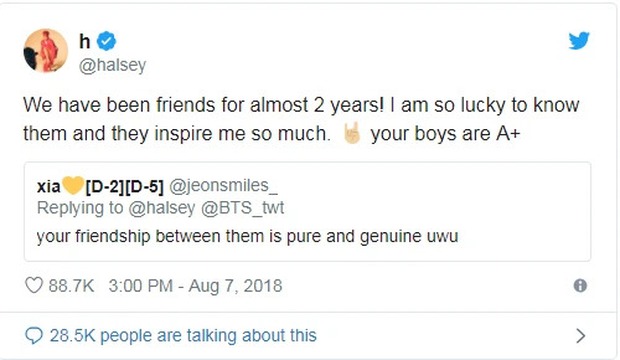This screenshot has height=360, width=620.
Task: Click @halsey mention in Replying to line
Action: (162, 208)
